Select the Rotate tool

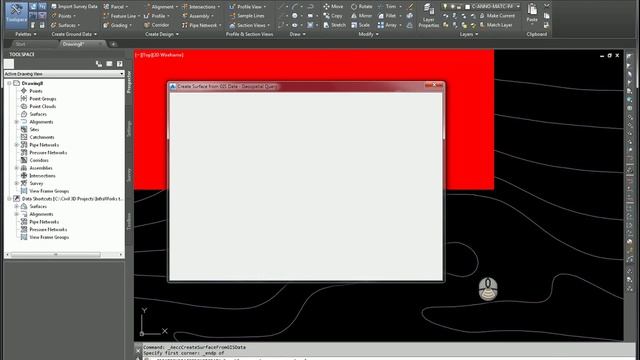pyautogui.click(x=362, y=7)
